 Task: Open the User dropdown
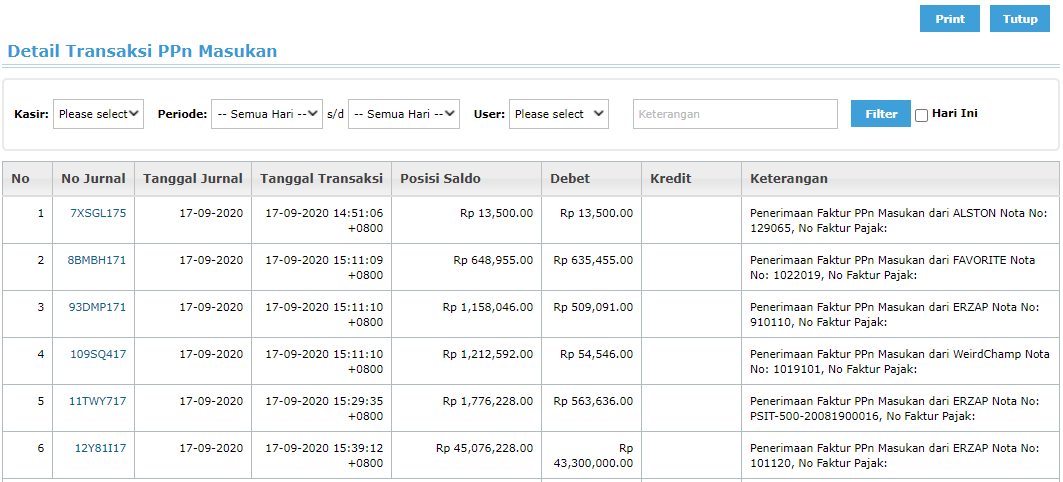[559, 114]
